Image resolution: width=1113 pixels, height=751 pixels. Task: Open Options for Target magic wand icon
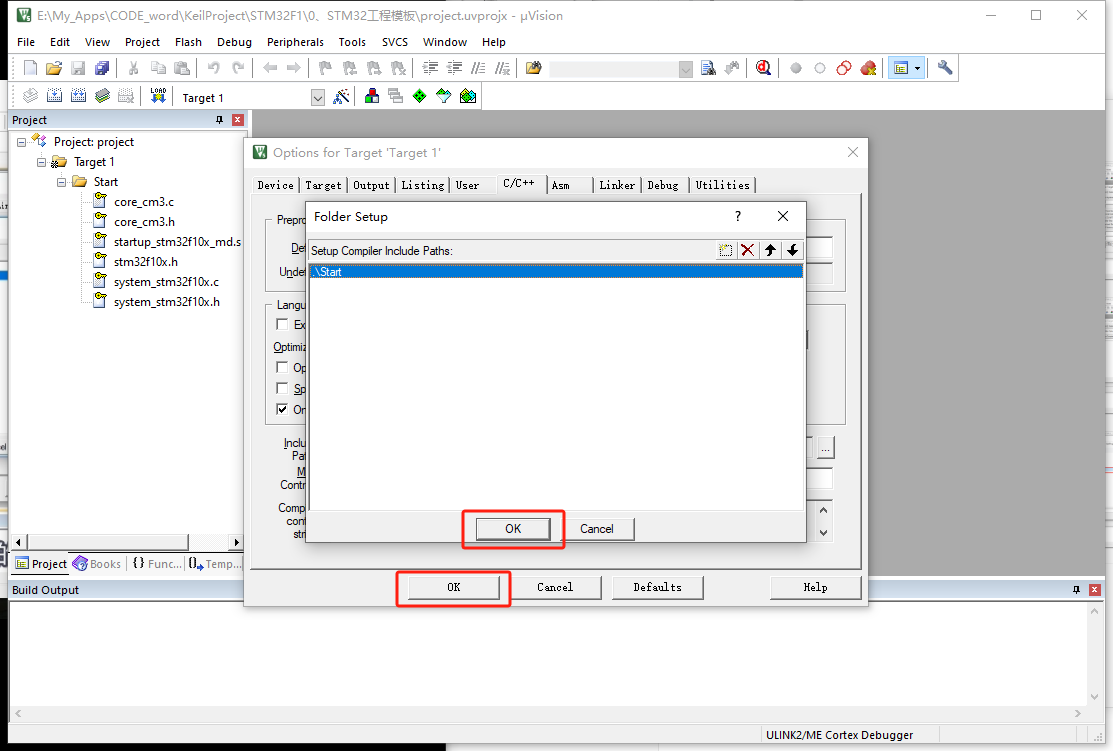coord(341,97)
